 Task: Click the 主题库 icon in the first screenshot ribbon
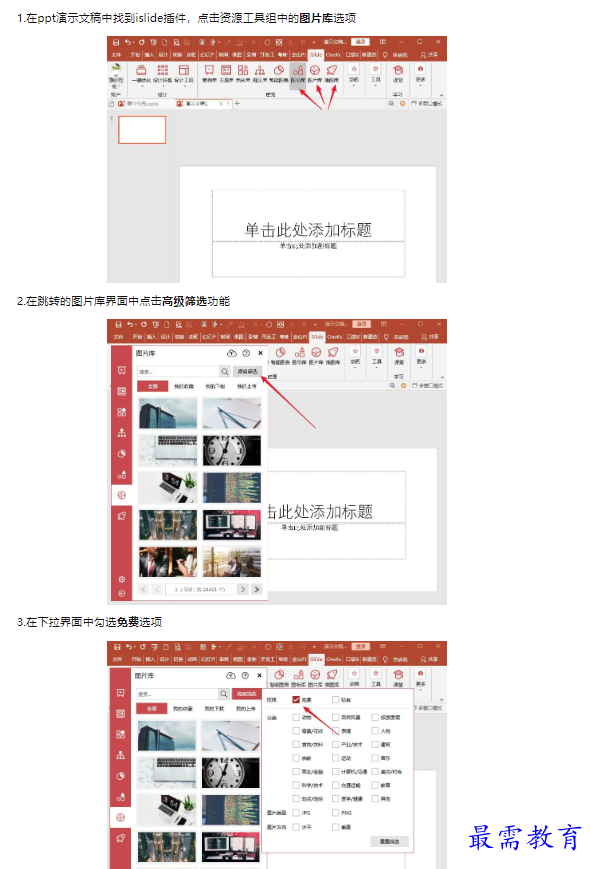(226, 70)
